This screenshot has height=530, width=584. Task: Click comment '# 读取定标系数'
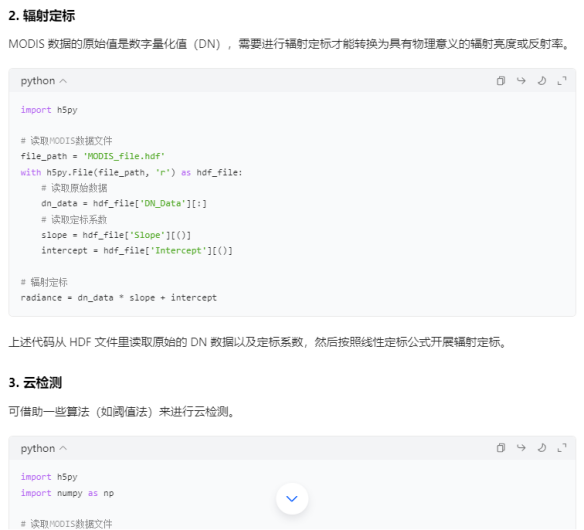(74, 219)
